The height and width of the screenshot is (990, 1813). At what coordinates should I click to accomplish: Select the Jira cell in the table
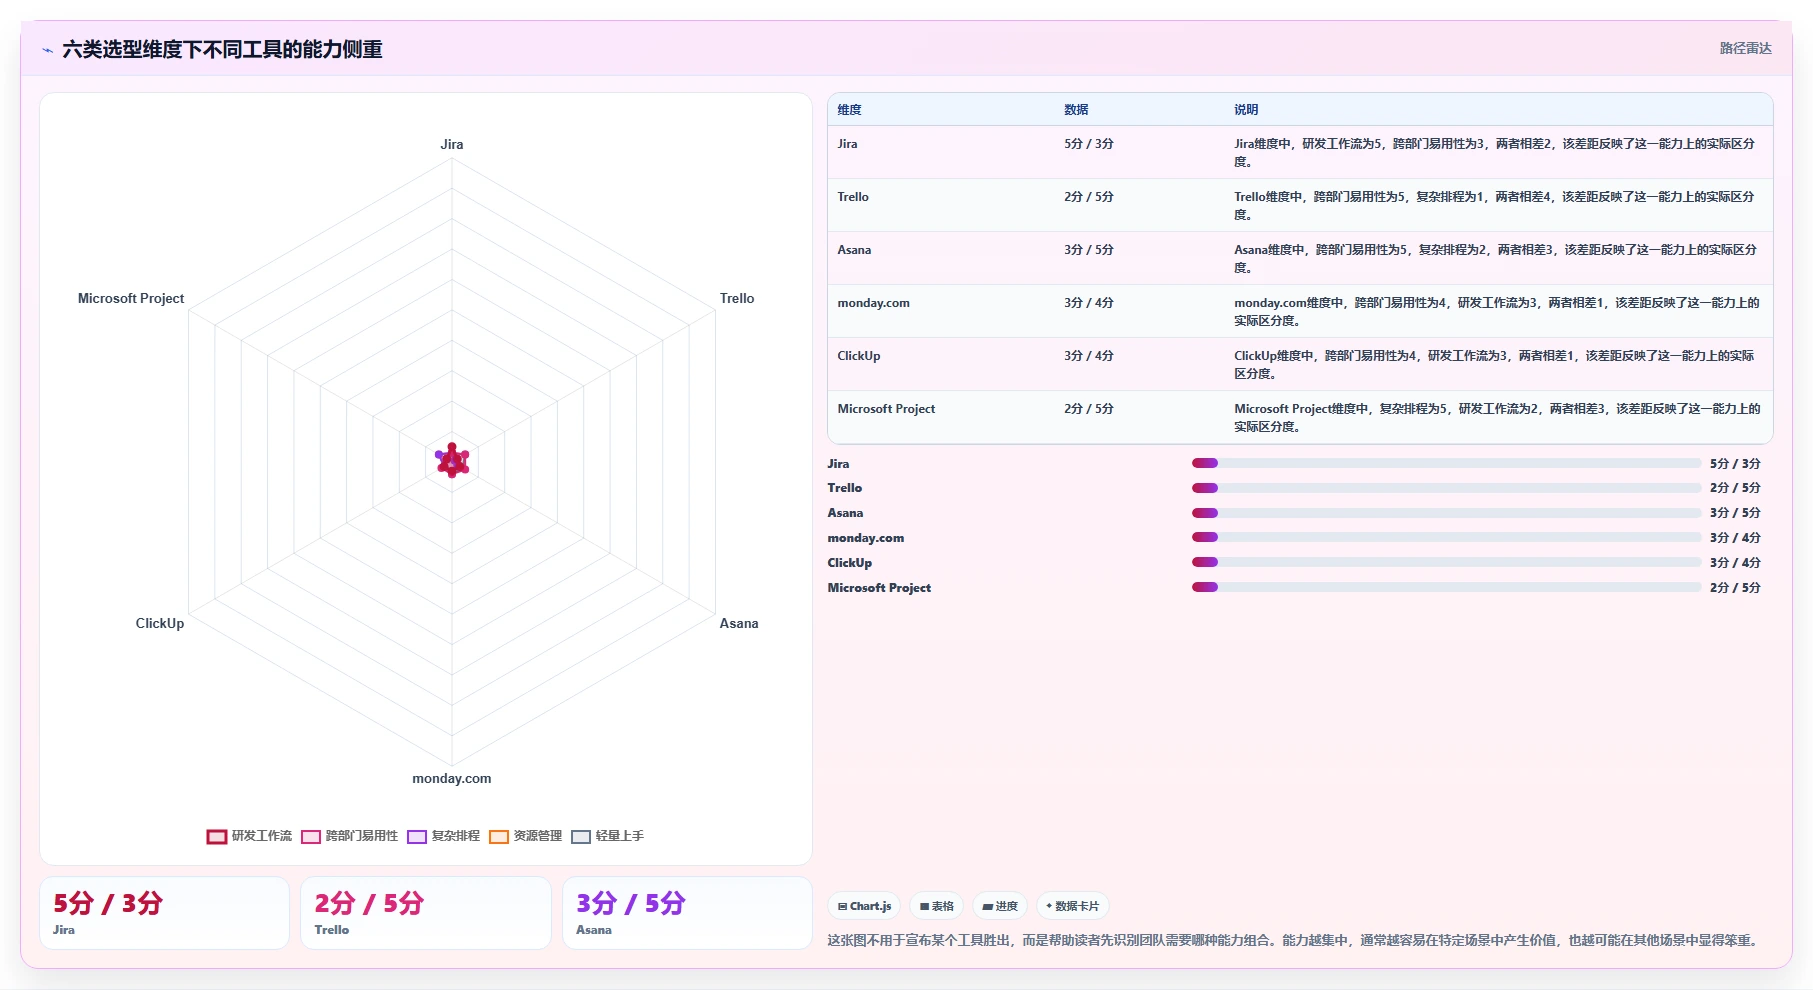(941, 152)
